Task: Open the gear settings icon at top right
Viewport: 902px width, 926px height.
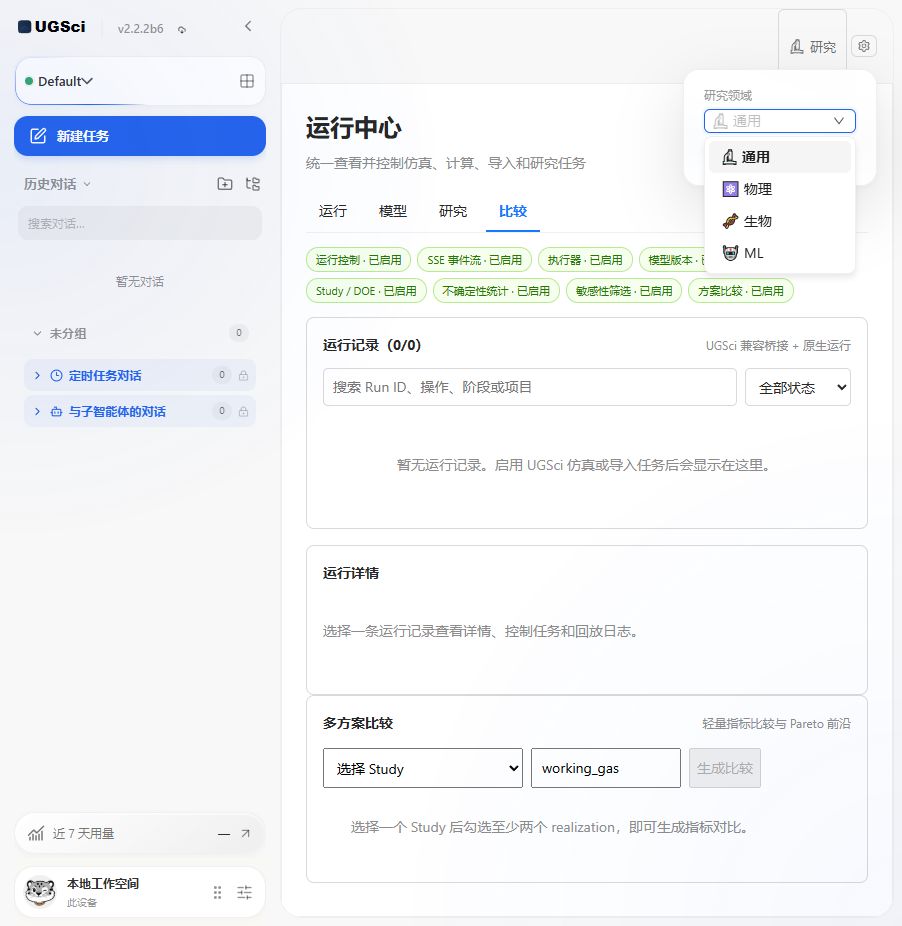Action: (864, 46)
